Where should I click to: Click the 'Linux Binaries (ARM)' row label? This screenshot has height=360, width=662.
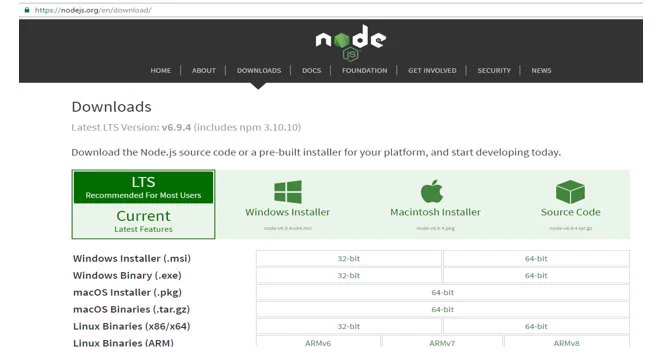[x=123, y=343]
